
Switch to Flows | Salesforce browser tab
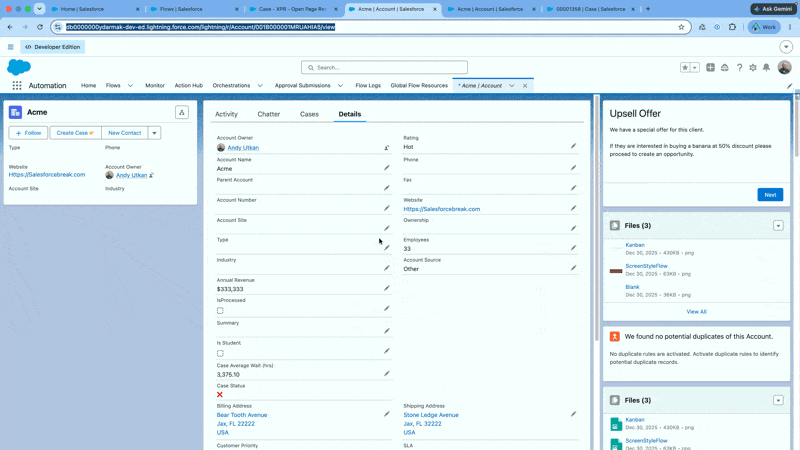tap(194, 9)
